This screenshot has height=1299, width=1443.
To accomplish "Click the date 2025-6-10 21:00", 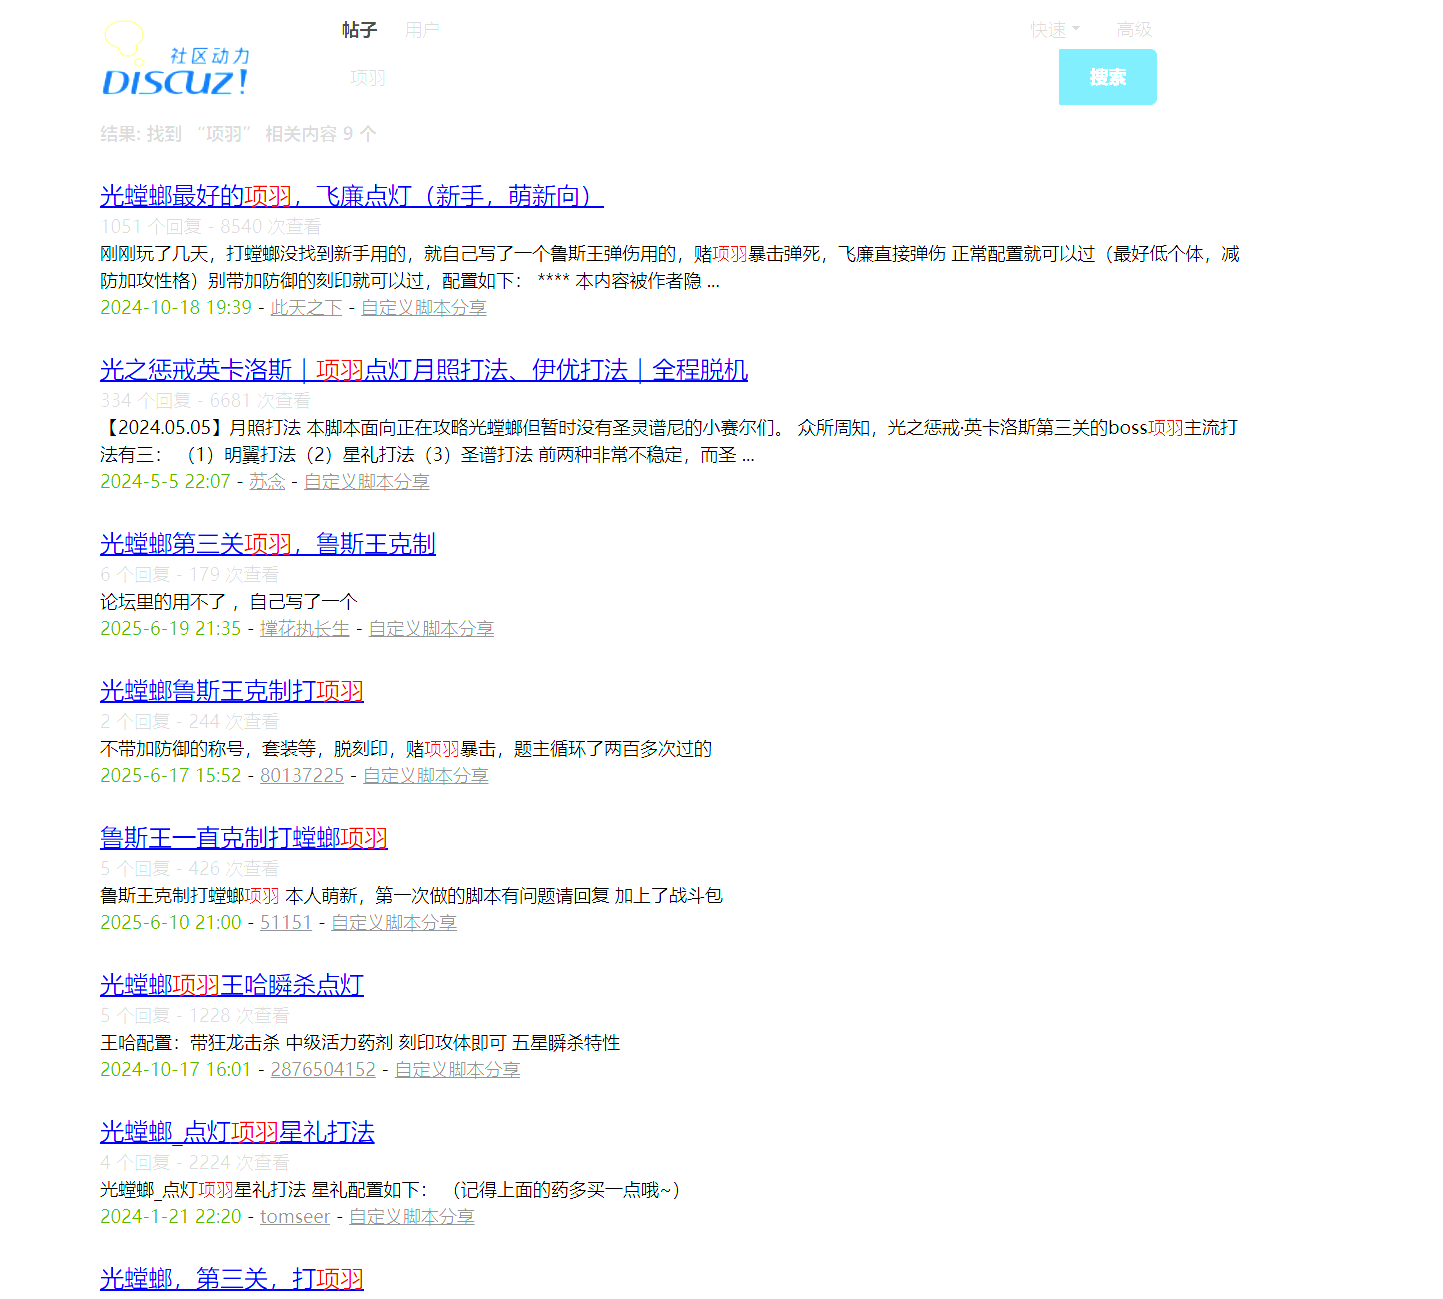I will click(x=171, y=923).
